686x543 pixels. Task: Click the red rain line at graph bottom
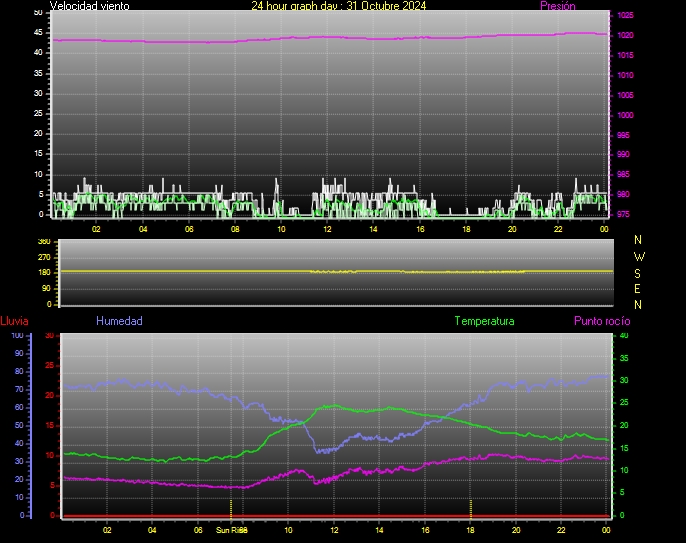[336, 516]
